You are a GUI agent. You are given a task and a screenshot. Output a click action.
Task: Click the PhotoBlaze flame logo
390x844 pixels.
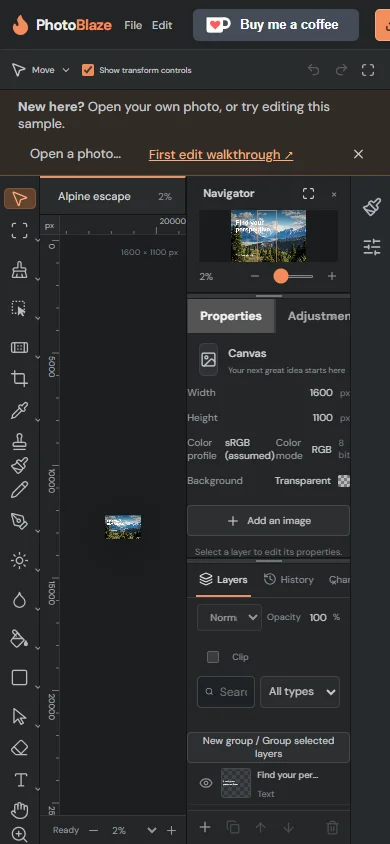coord(20,25)
